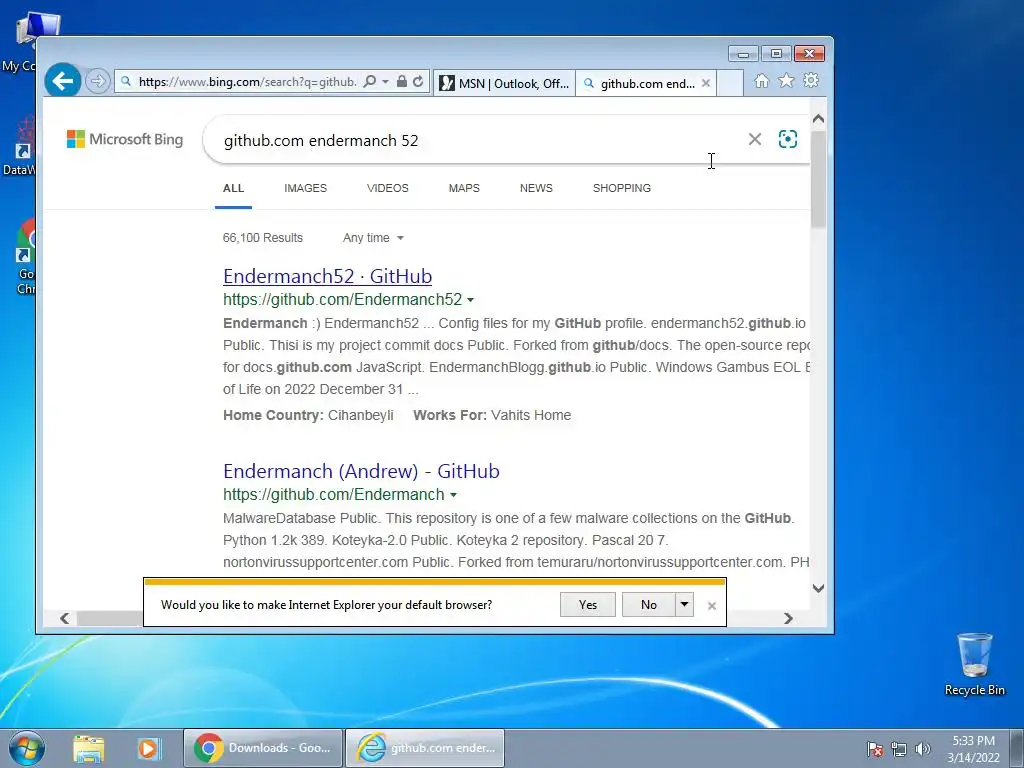Dismiss the default browser notification bar
The image size is (1024, 768).
(x=712, y=606)
